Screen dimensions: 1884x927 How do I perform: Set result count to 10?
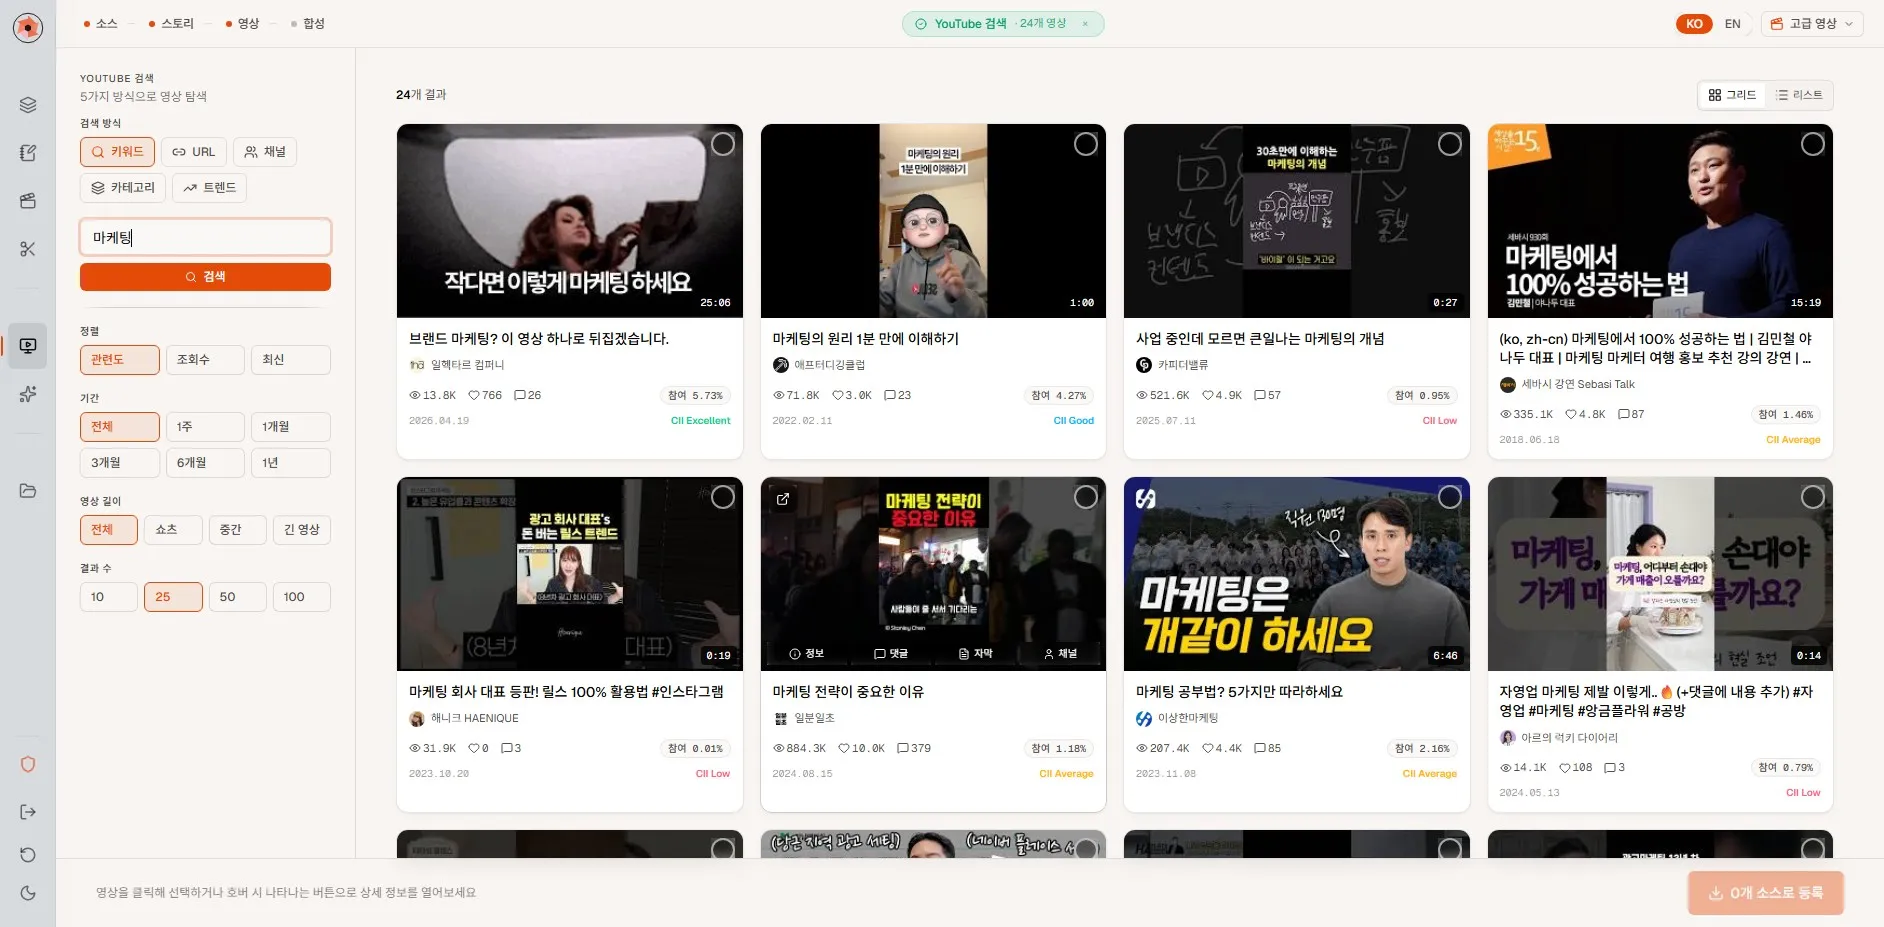(109, 597)
